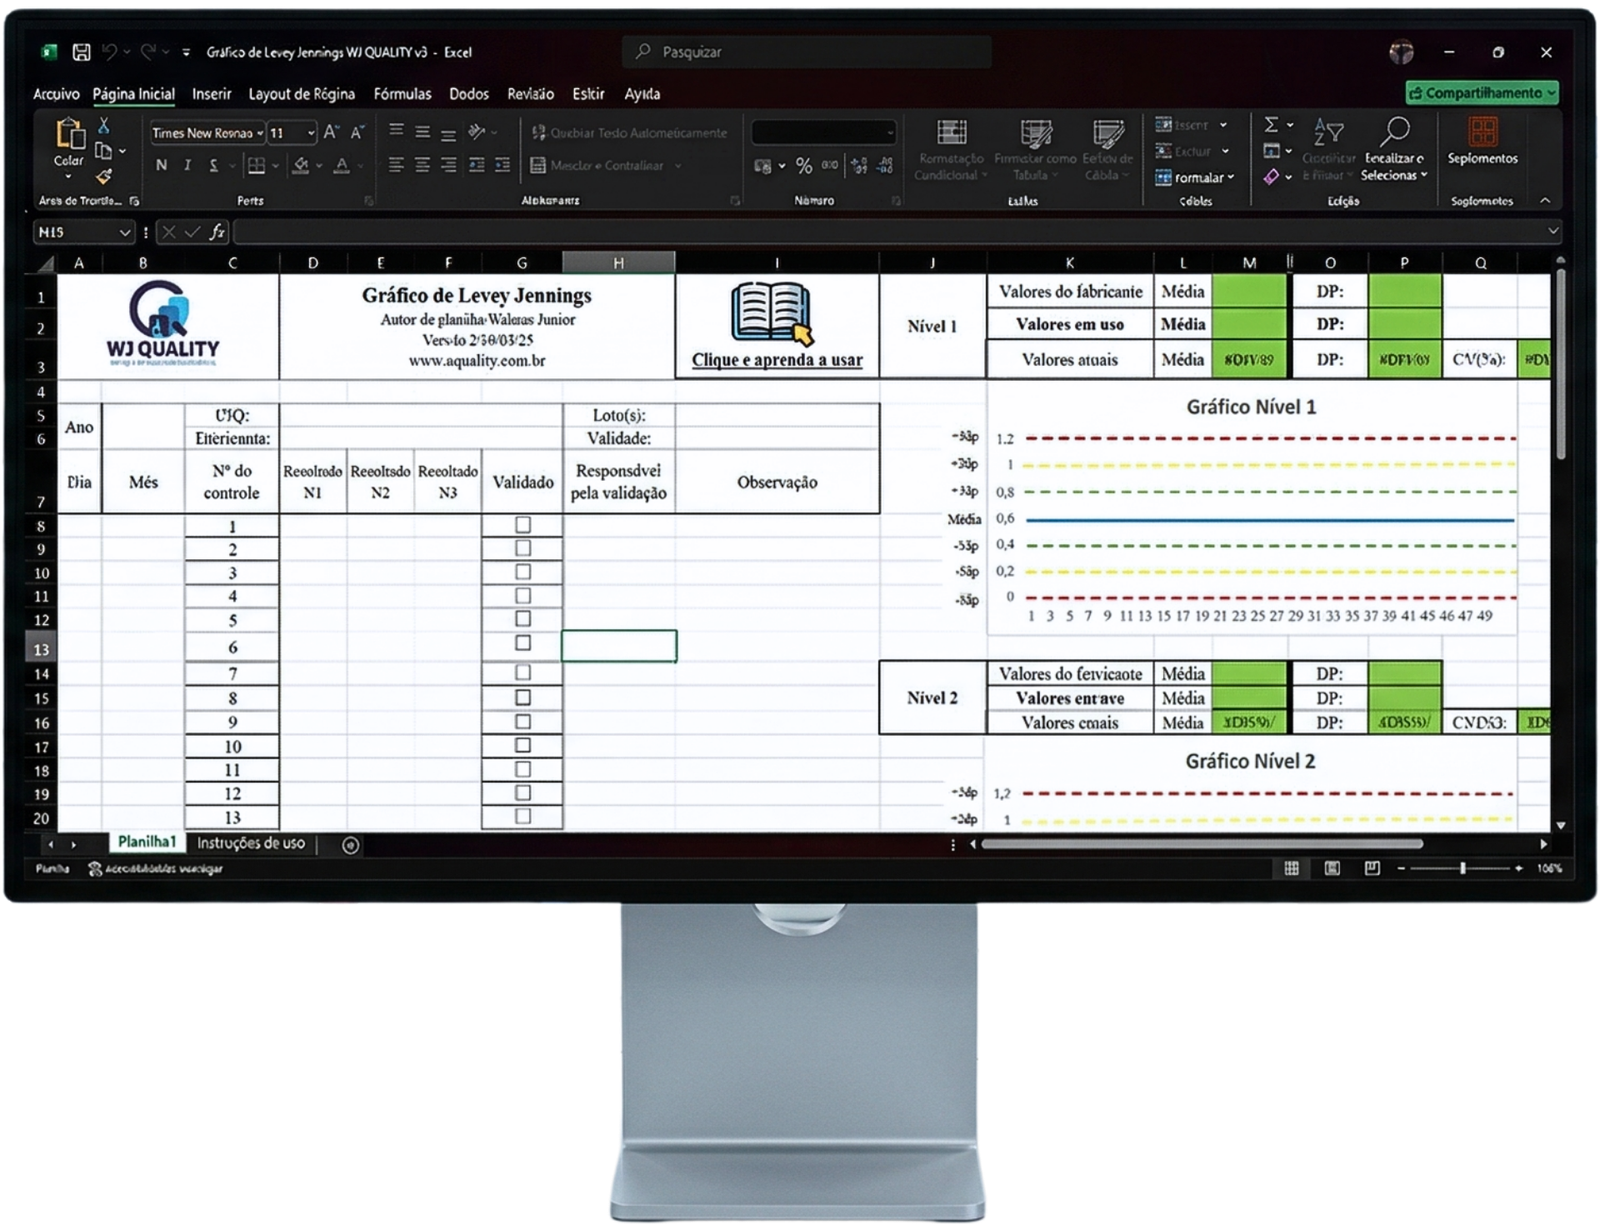Toggle the Validado checkbox for control 10

[522, 746]
